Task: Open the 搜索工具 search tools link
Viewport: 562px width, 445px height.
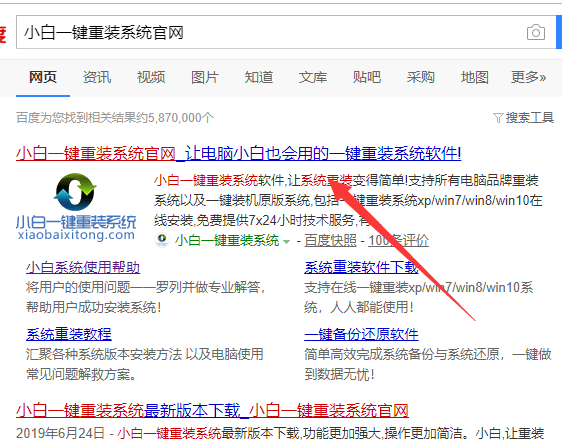Action: pos(530,118)
